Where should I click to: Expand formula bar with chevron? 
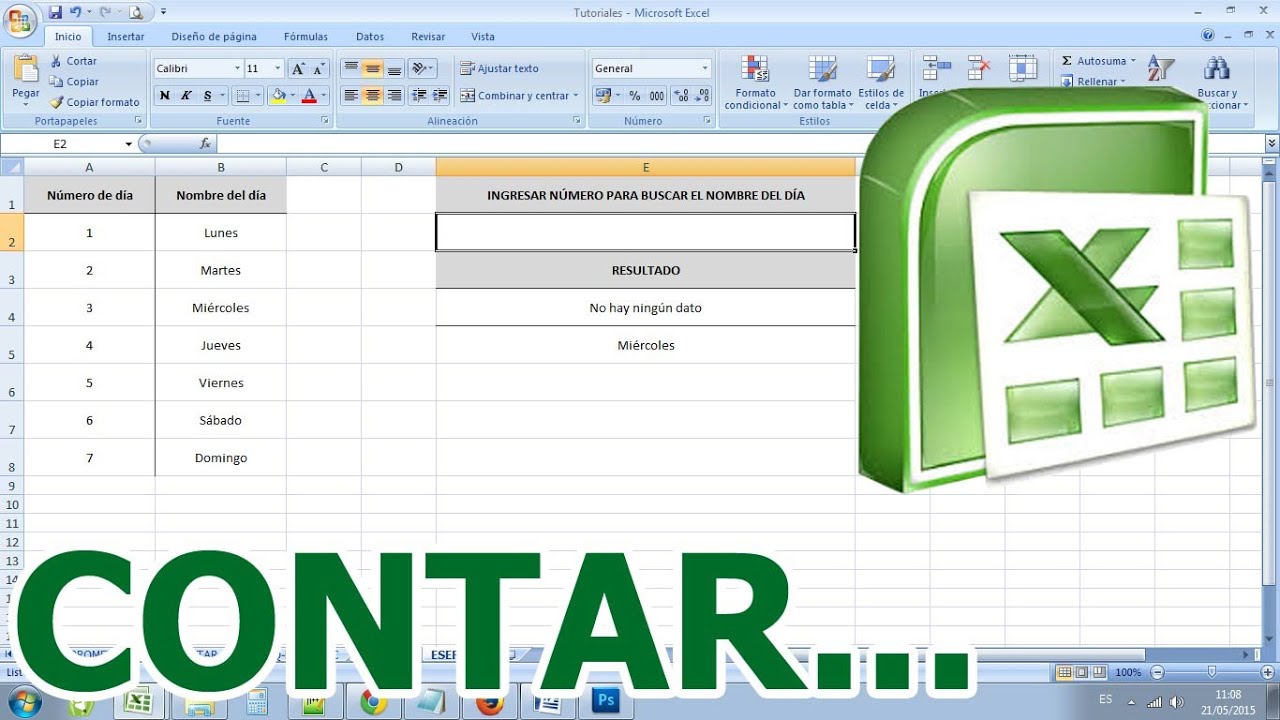click(1272, 144)
